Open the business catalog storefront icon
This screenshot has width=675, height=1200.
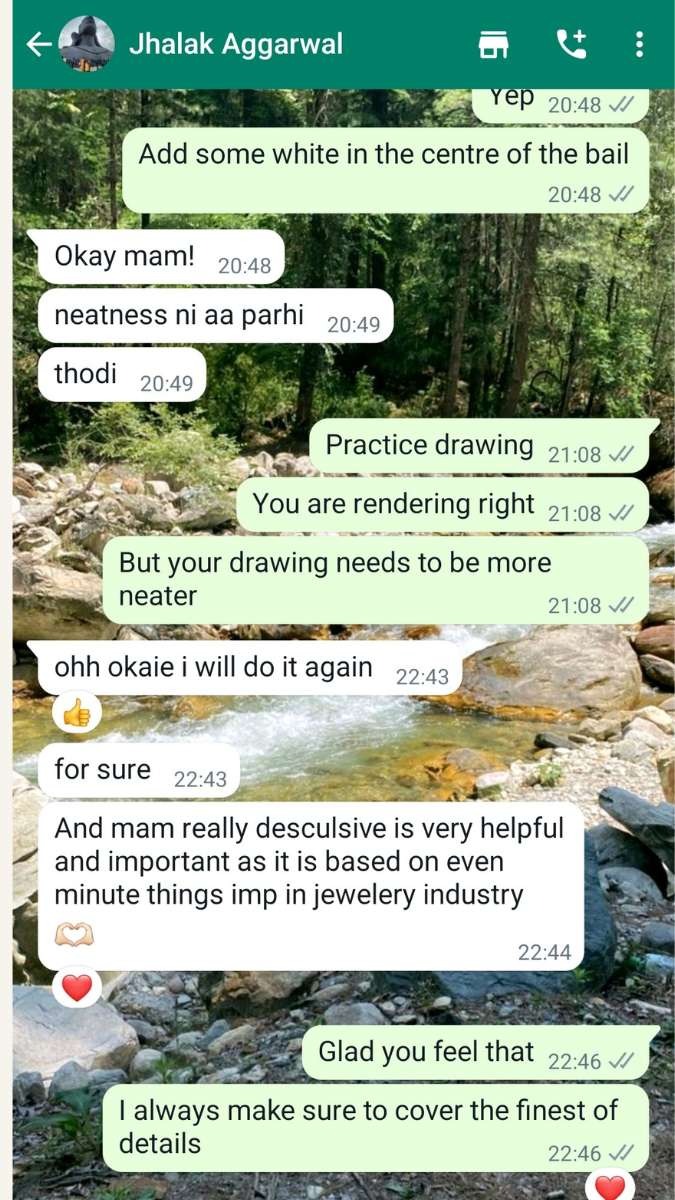click(x=493, y=45)
